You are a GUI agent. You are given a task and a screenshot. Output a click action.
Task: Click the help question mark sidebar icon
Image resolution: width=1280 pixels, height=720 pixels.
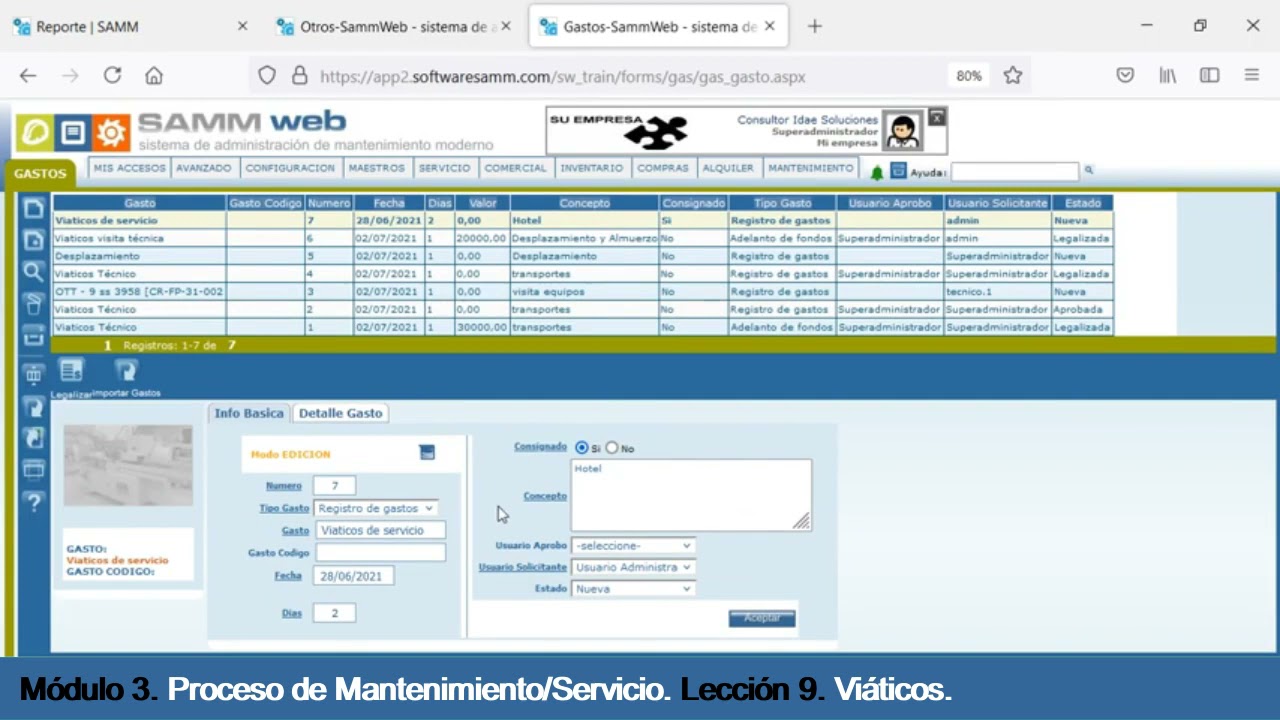click(33, 502)
